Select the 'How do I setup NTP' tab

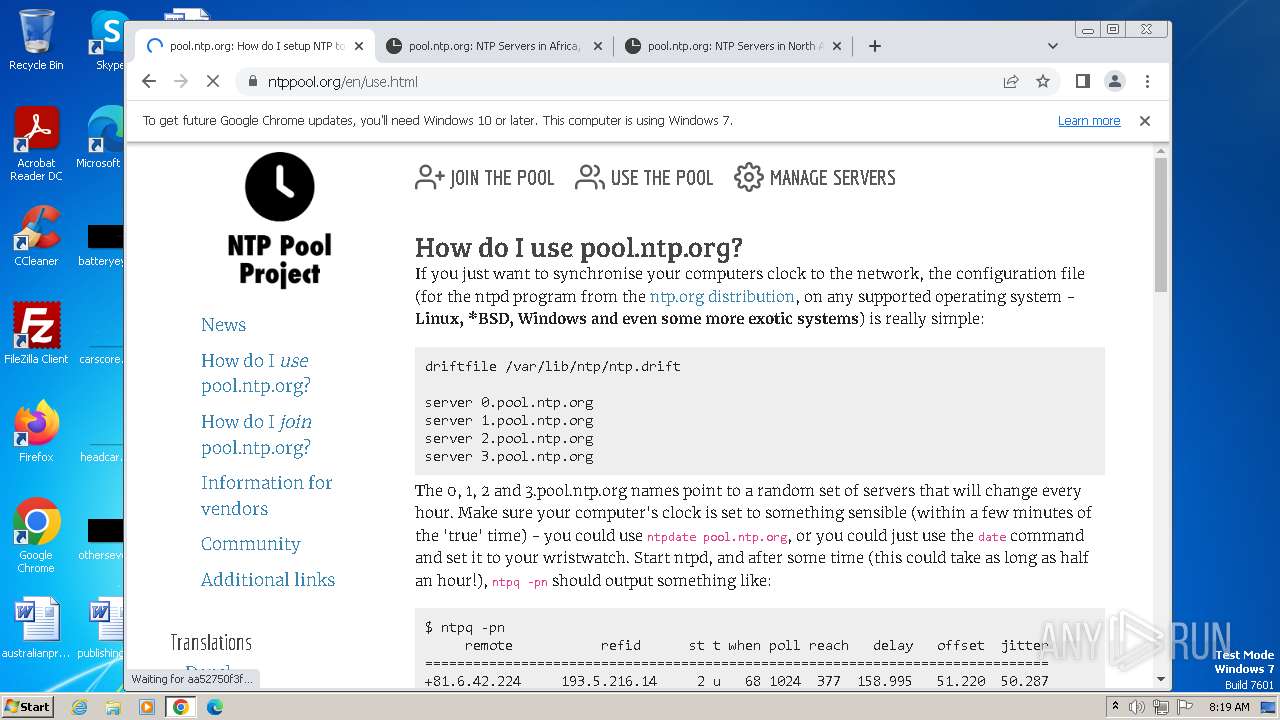point(255,46)
